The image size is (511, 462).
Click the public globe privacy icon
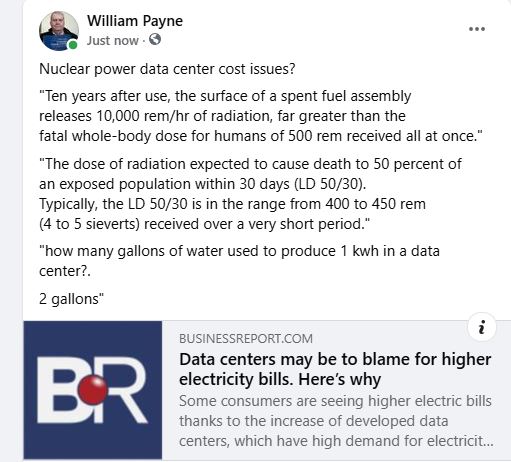tap(155, 40)
